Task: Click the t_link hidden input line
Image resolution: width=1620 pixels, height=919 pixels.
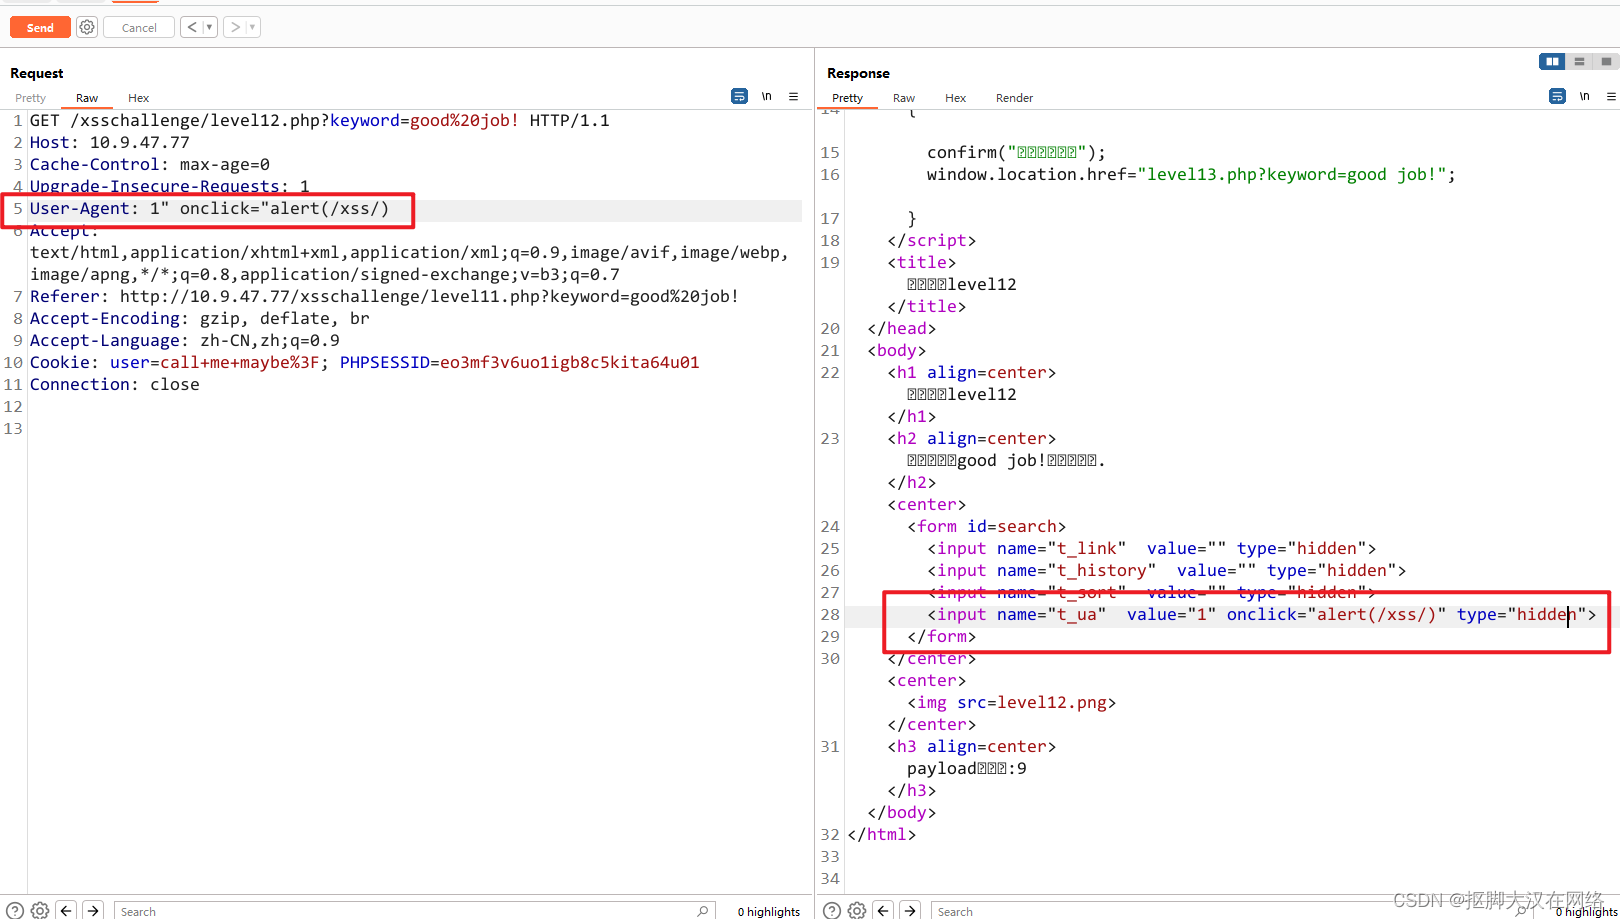Action: coord(1152,548)
